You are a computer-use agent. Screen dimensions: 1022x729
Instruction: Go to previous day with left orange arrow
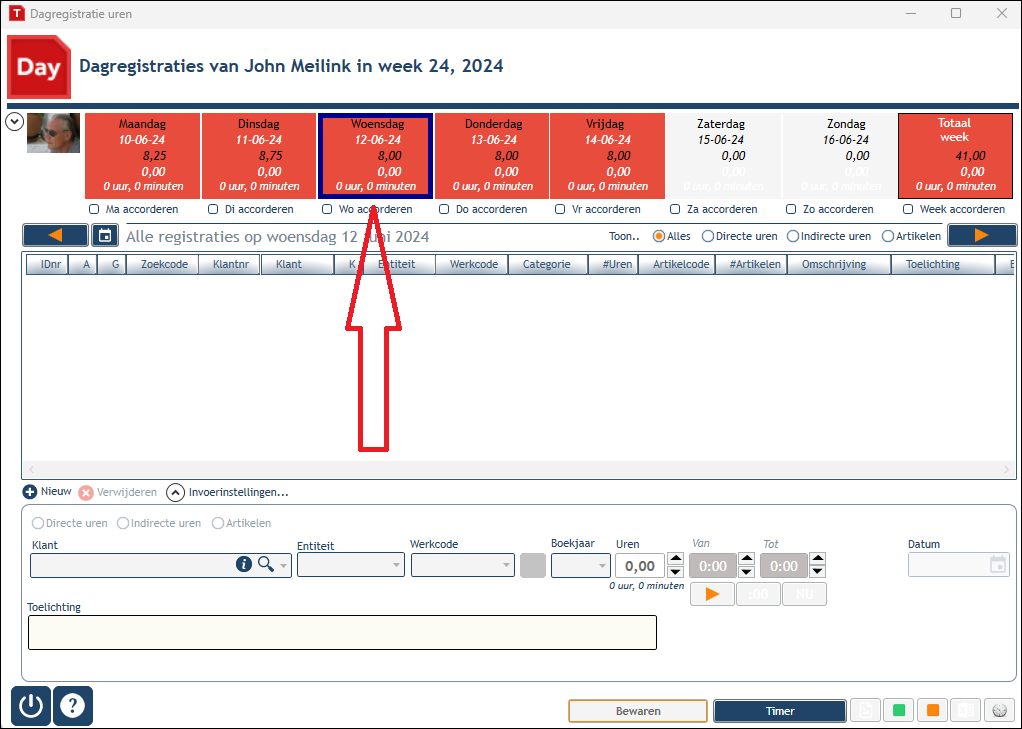55,235
